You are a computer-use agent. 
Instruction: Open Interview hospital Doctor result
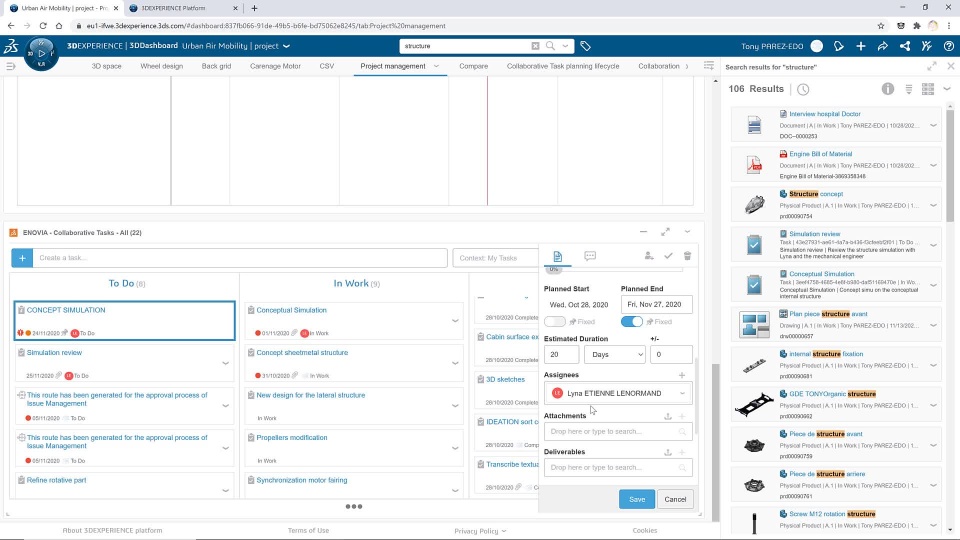point(825,114)
